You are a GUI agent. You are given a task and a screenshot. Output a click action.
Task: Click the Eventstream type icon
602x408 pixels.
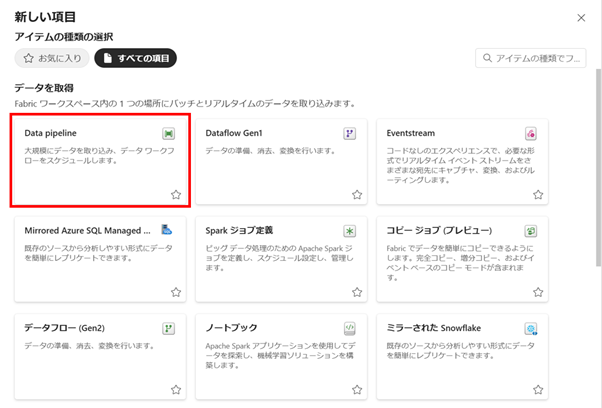click(x=531, y=133)
